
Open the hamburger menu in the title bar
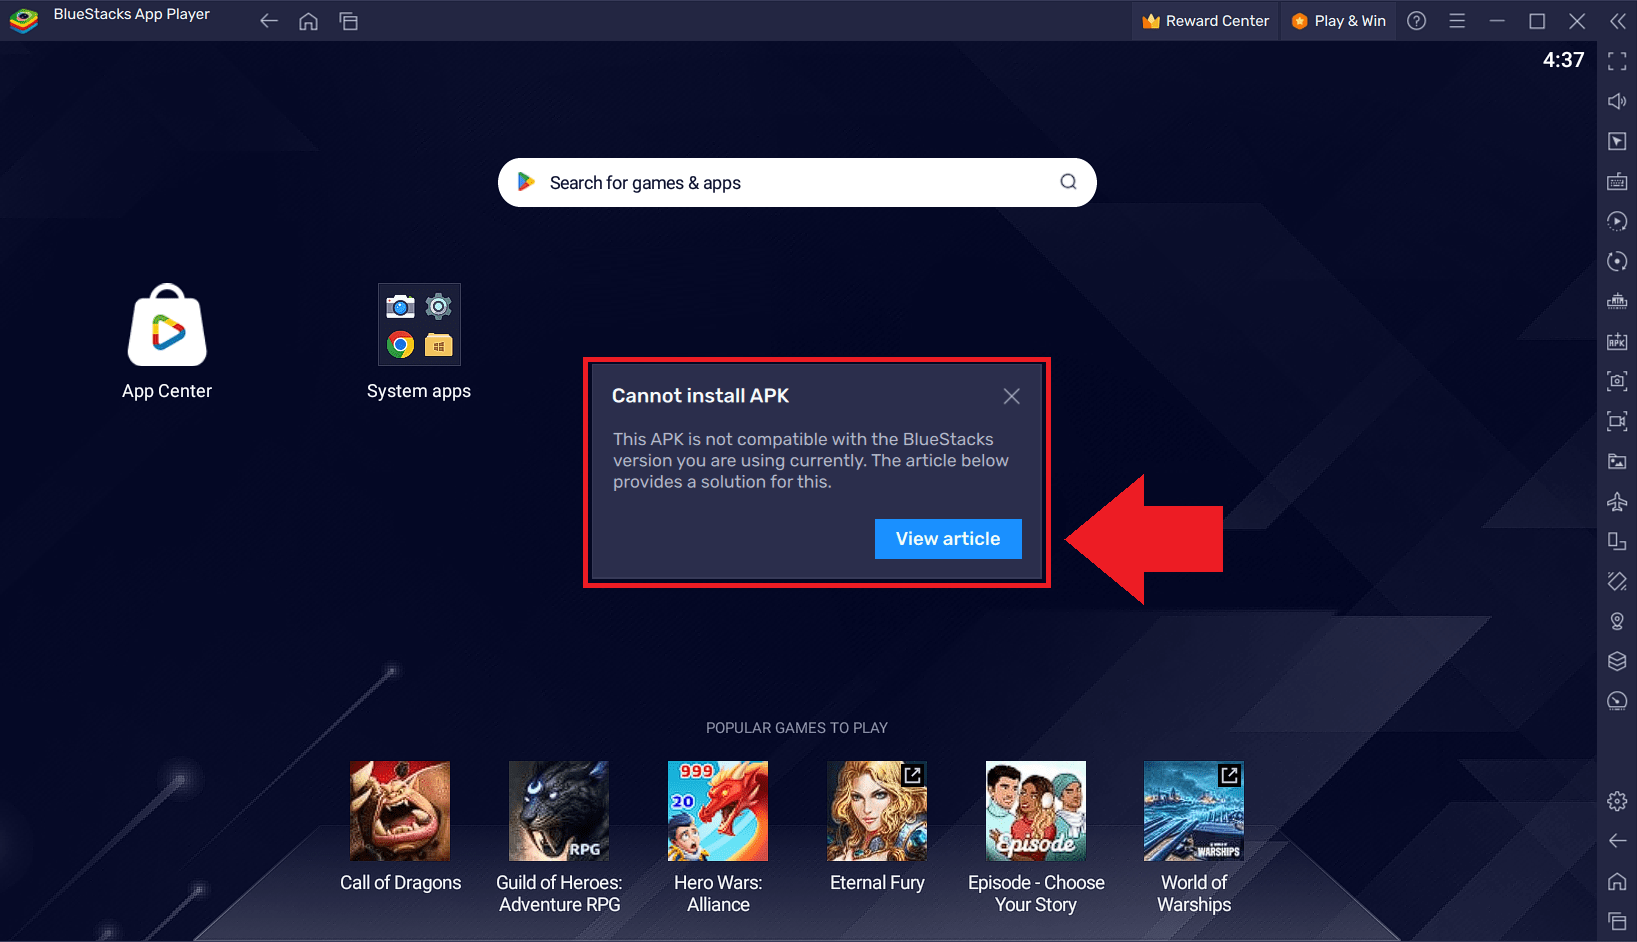click(1457, 20)
